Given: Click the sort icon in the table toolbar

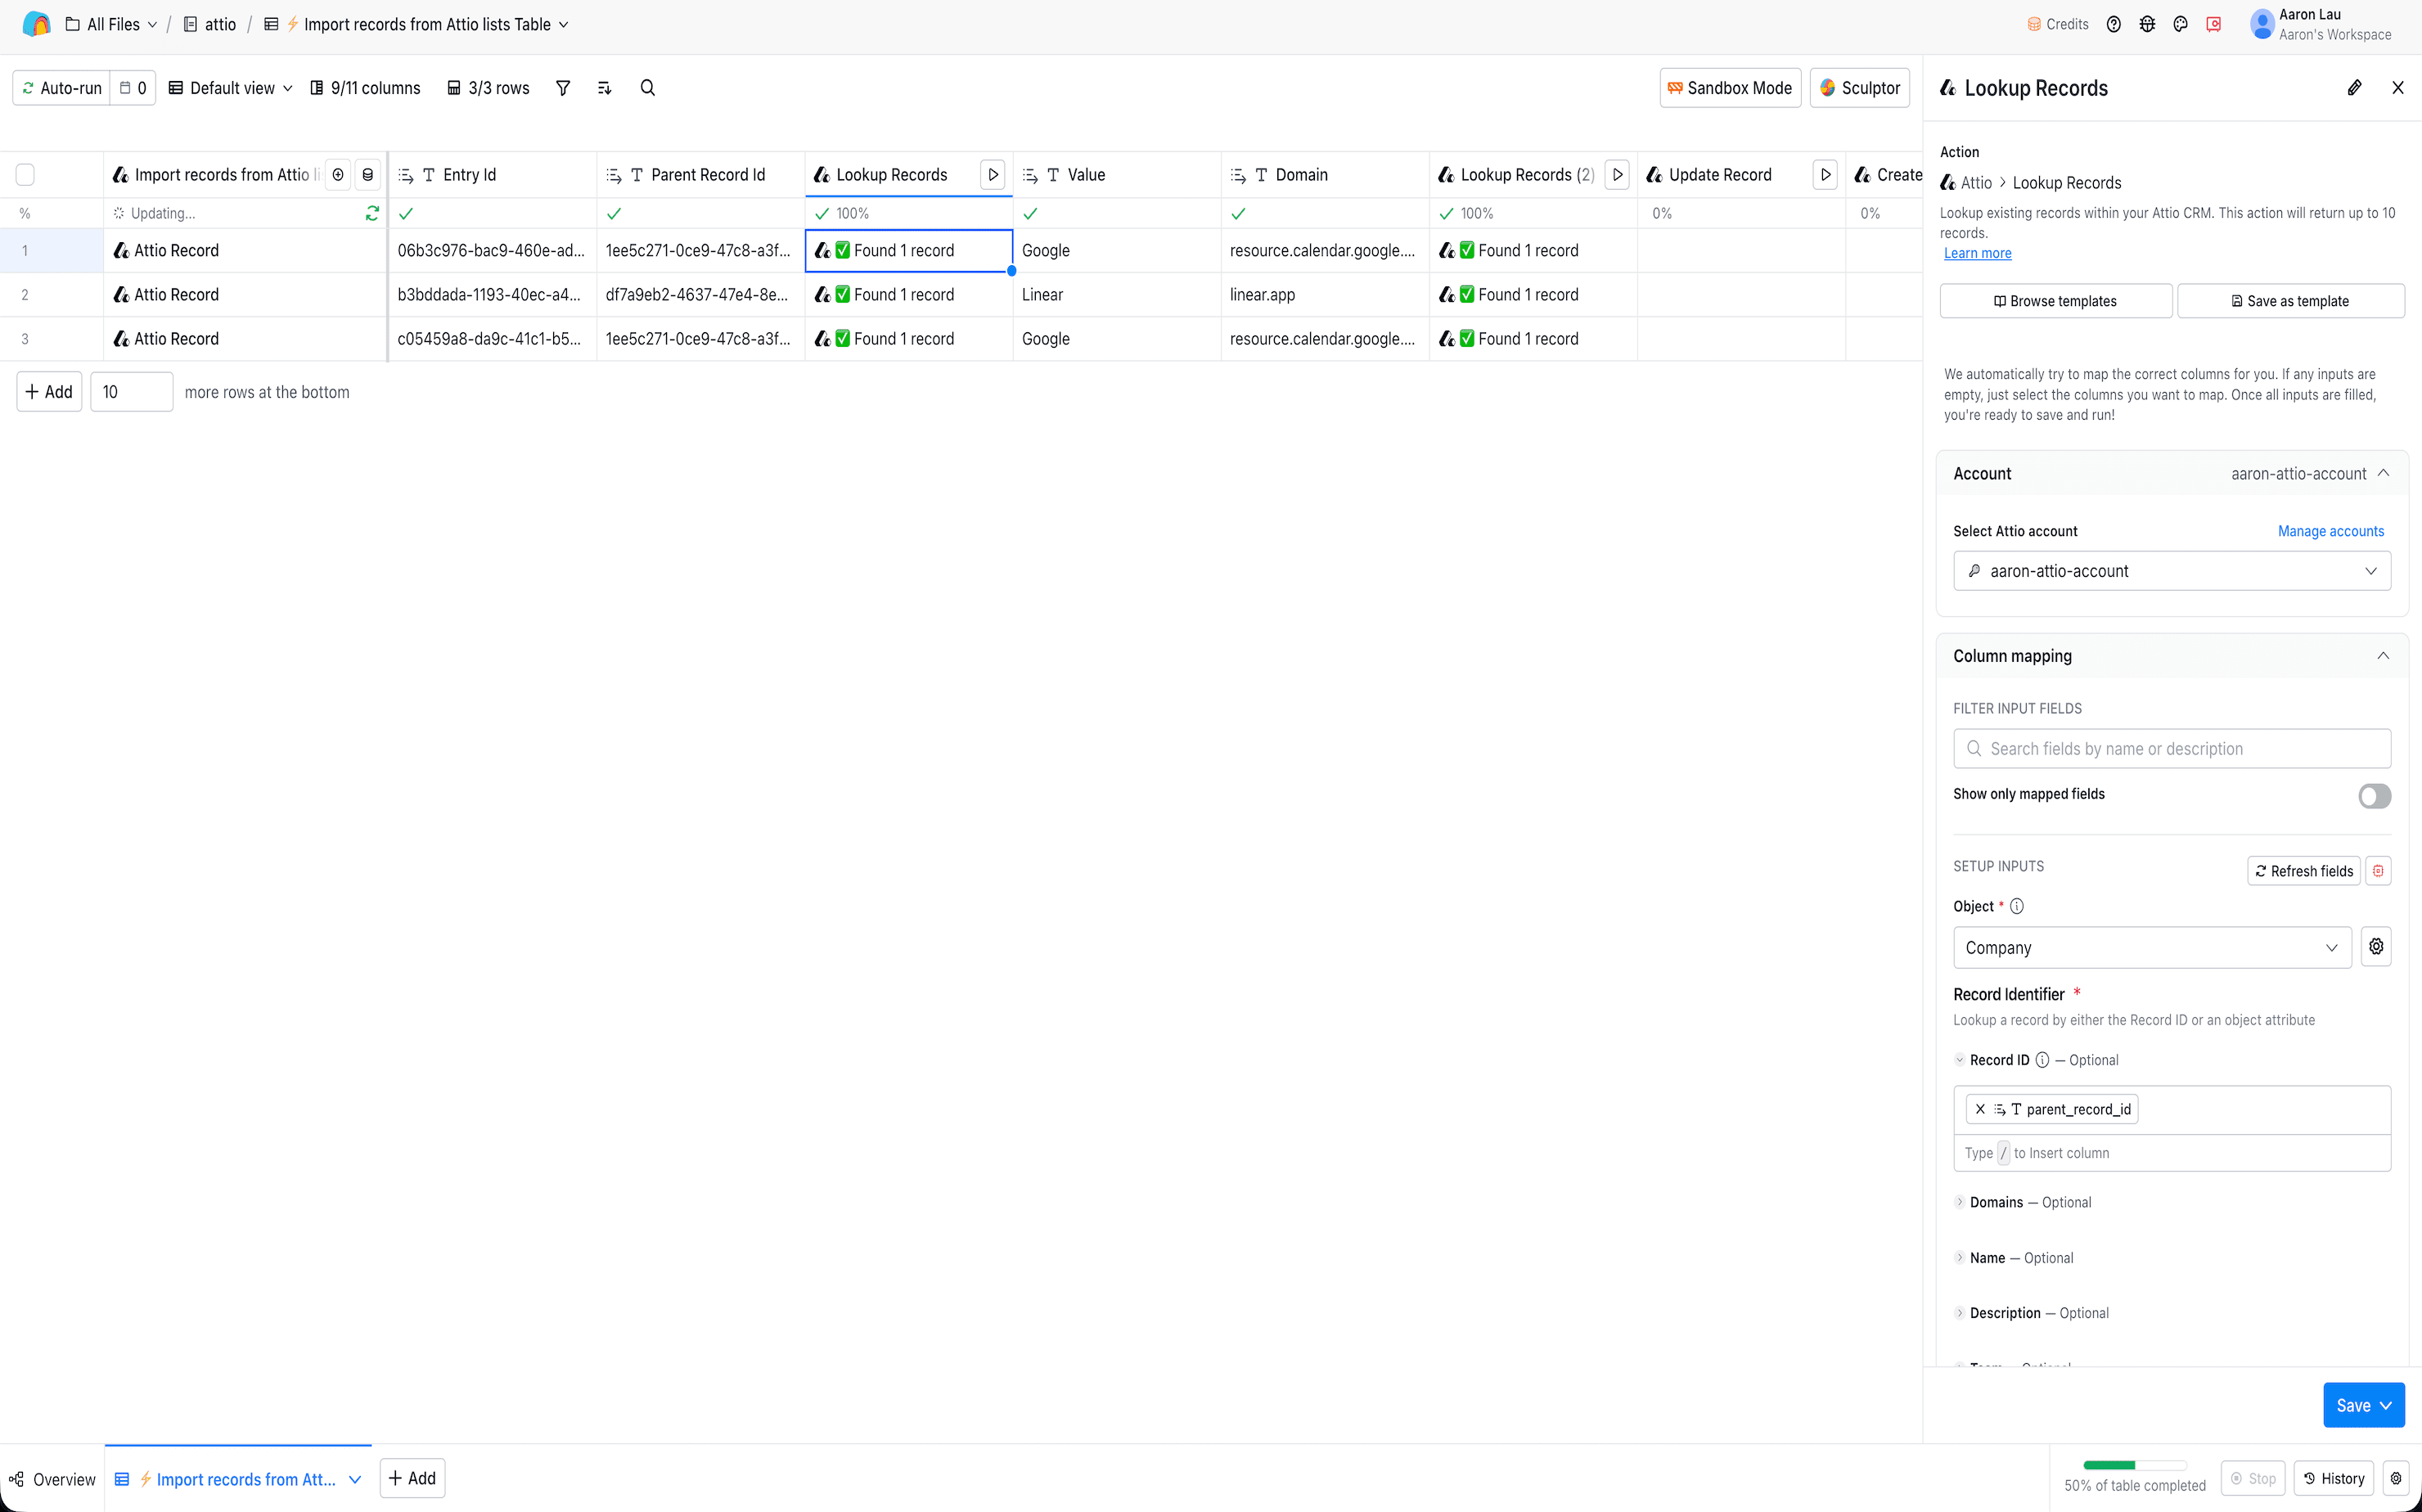Looking at the screenshot, I should 604,88.
